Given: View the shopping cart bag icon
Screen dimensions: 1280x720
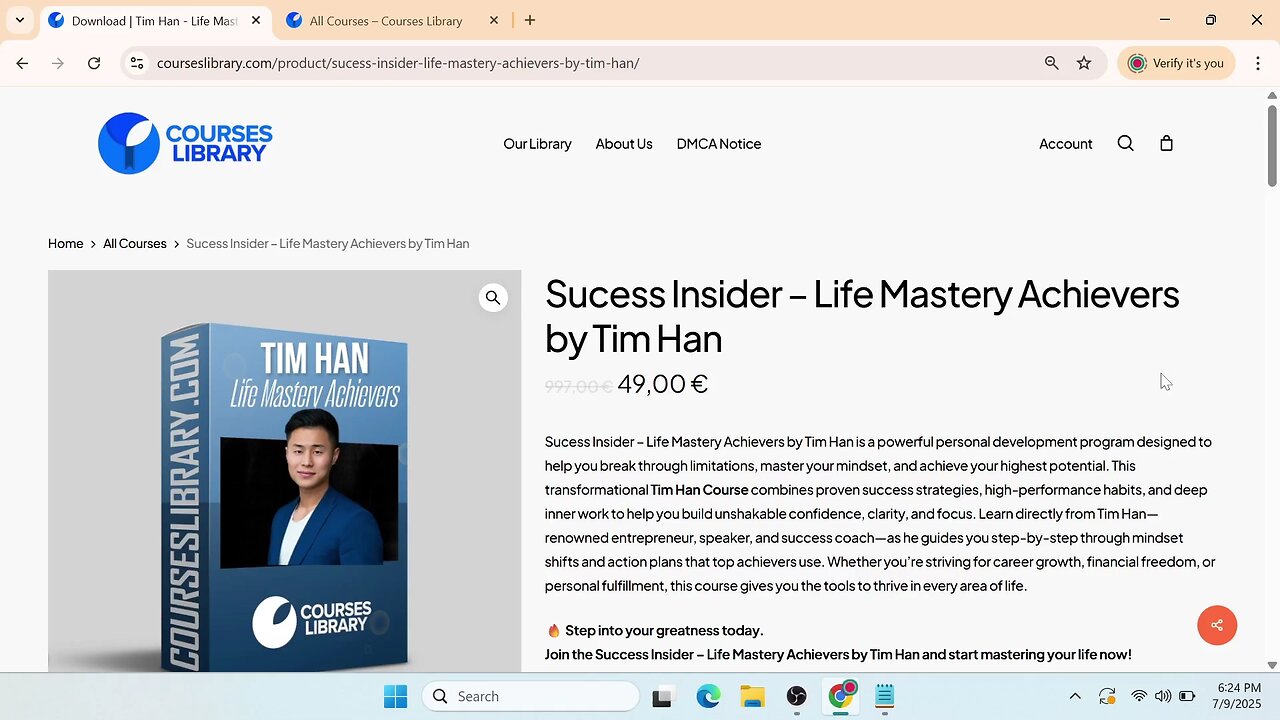Looking at the screenshot, I should click(x=1166, y=143).
